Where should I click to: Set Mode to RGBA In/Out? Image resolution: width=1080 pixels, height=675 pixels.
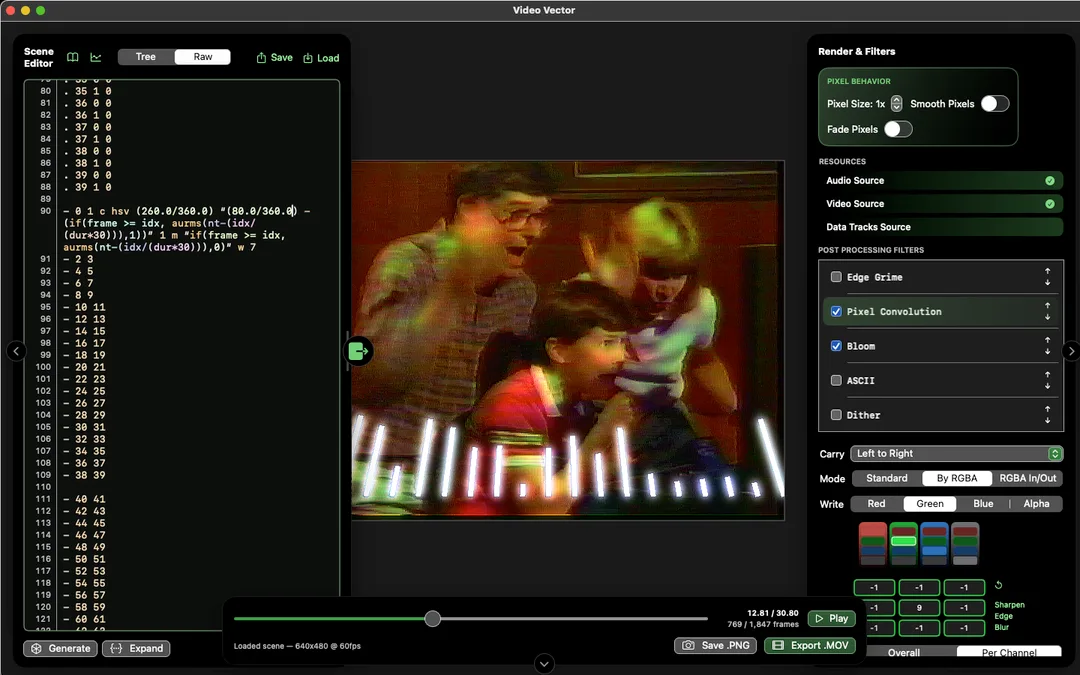click(x=1028, y=478)
